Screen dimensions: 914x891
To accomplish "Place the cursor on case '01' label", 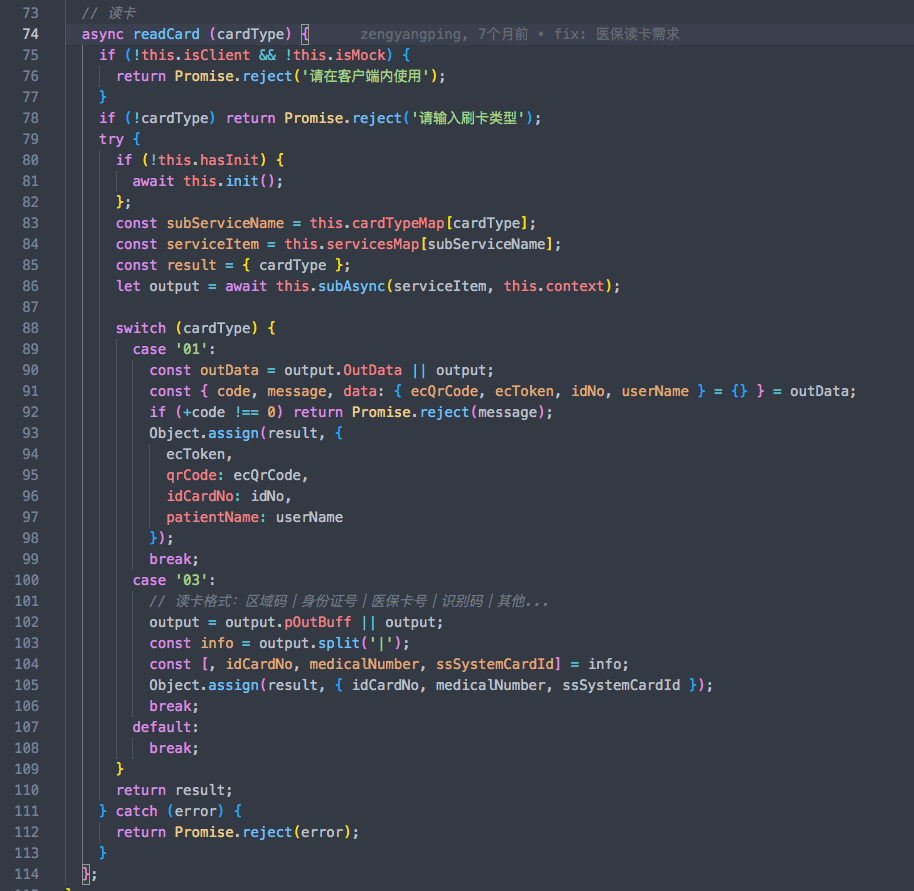I will pos(174,349).
